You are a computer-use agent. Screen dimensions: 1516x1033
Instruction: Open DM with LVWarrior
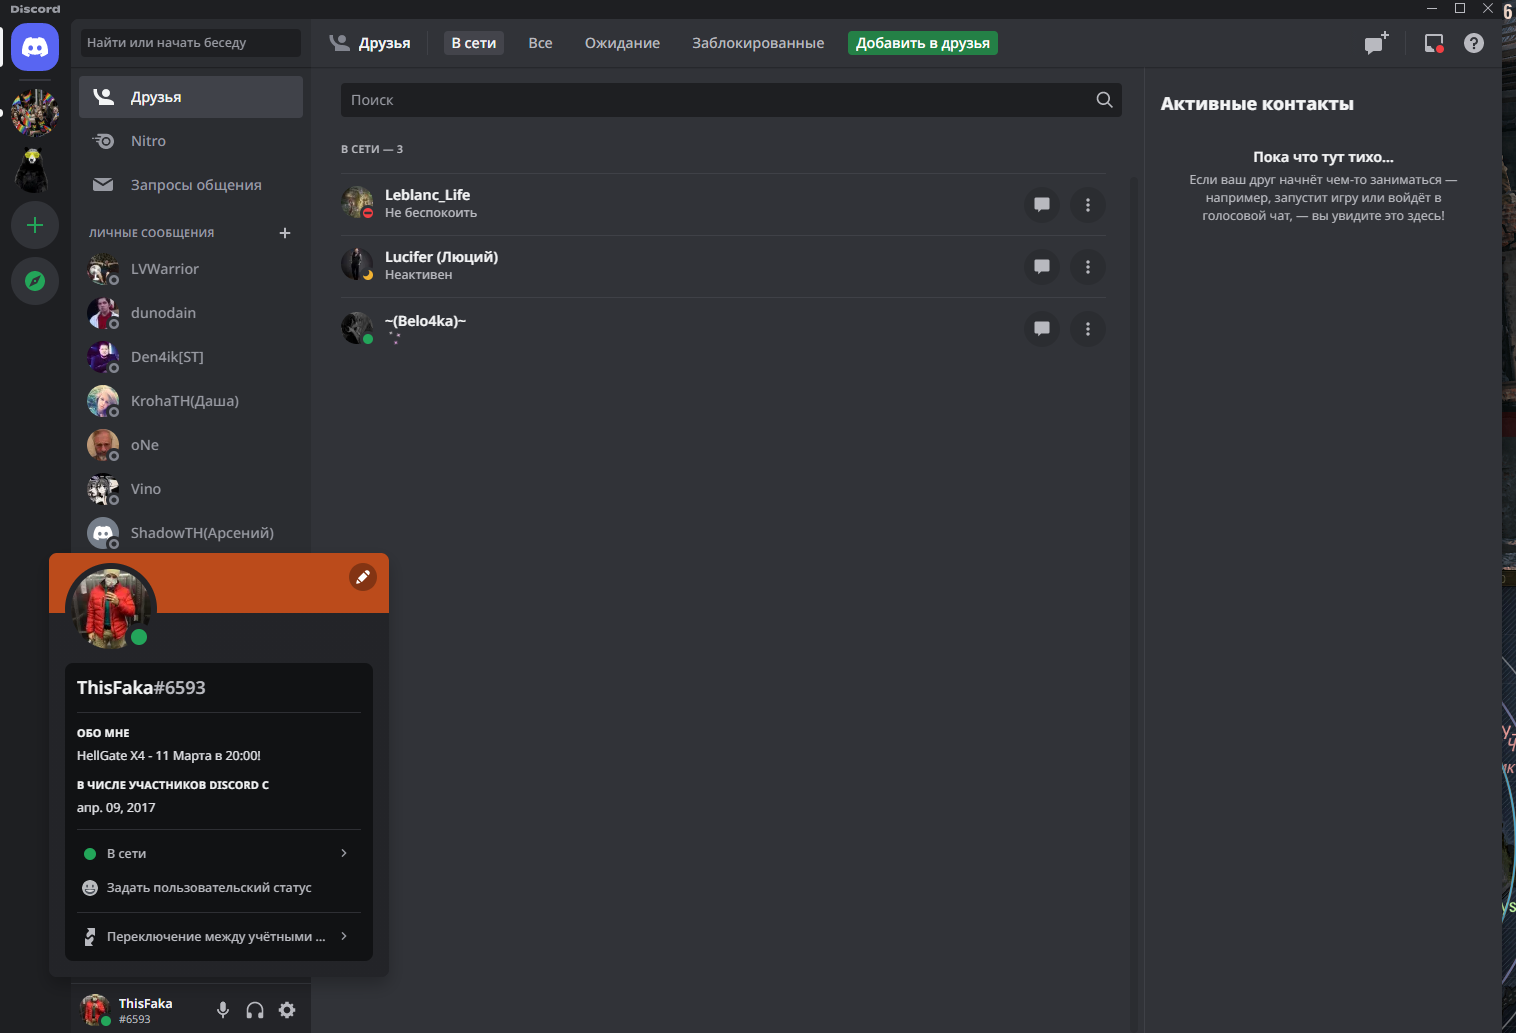tap(191, 269)
